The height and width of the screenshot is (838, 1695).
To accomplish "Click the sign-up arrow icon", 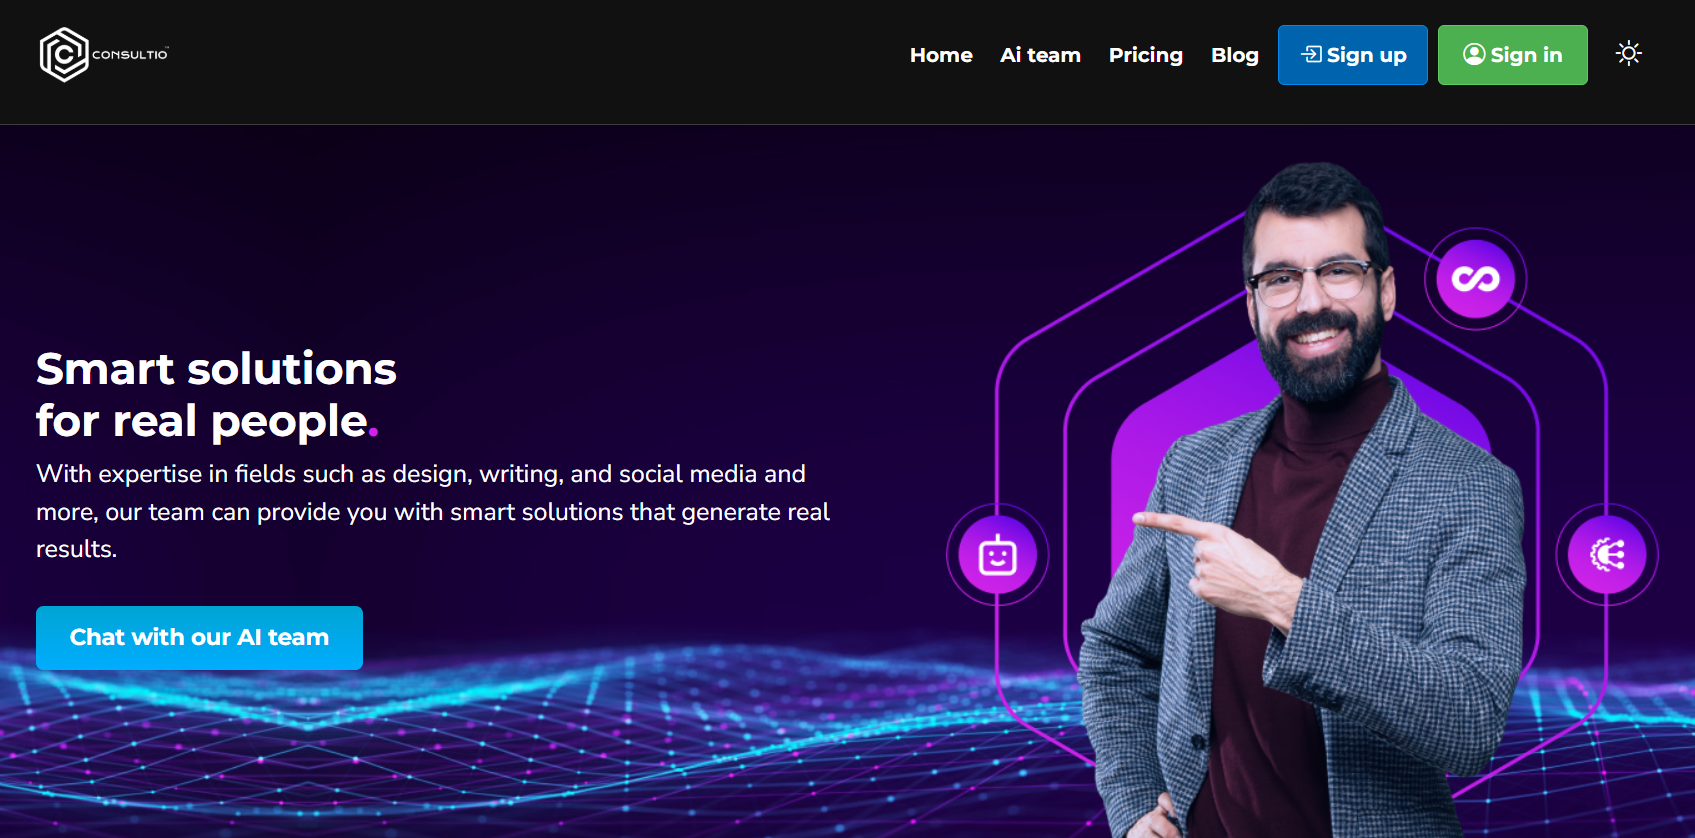I will [1311, 54].
